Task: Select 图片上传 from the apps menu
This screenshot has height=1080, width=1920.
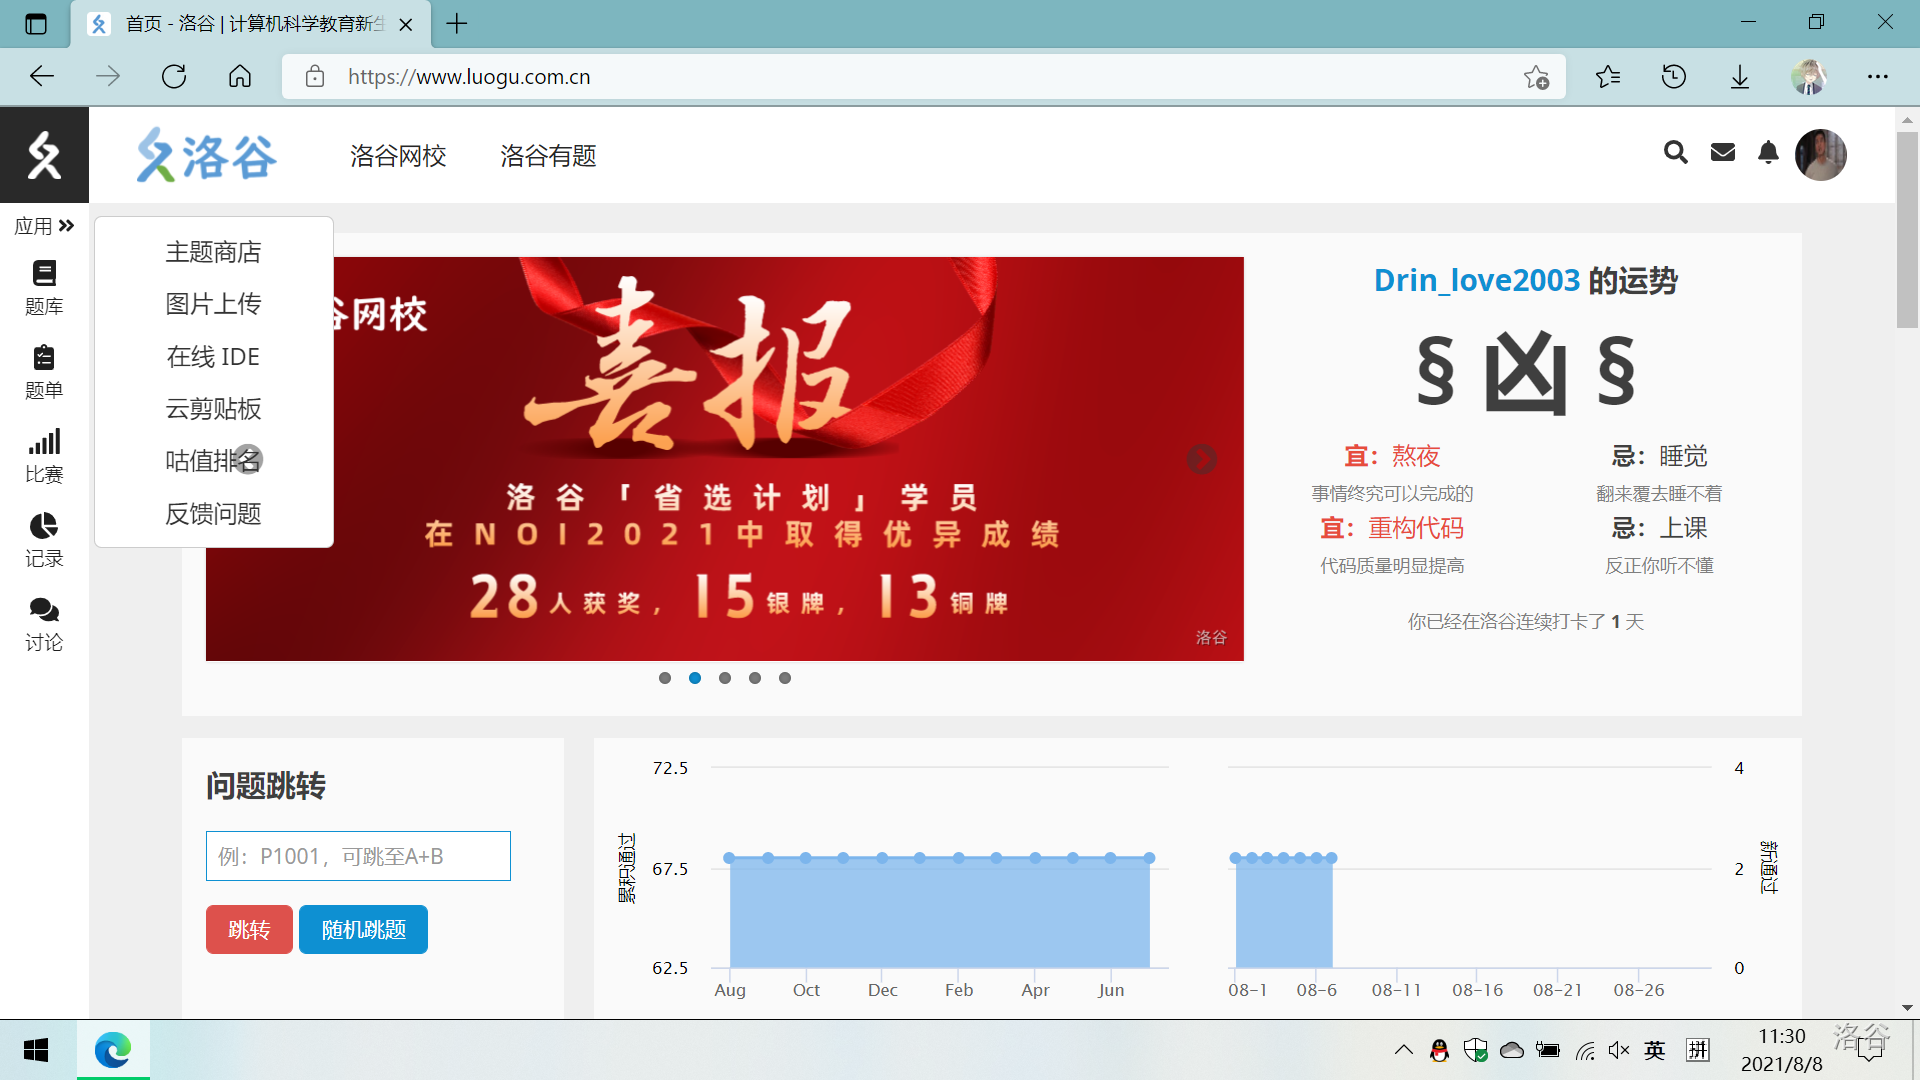Action: click(x=213, y=304)
